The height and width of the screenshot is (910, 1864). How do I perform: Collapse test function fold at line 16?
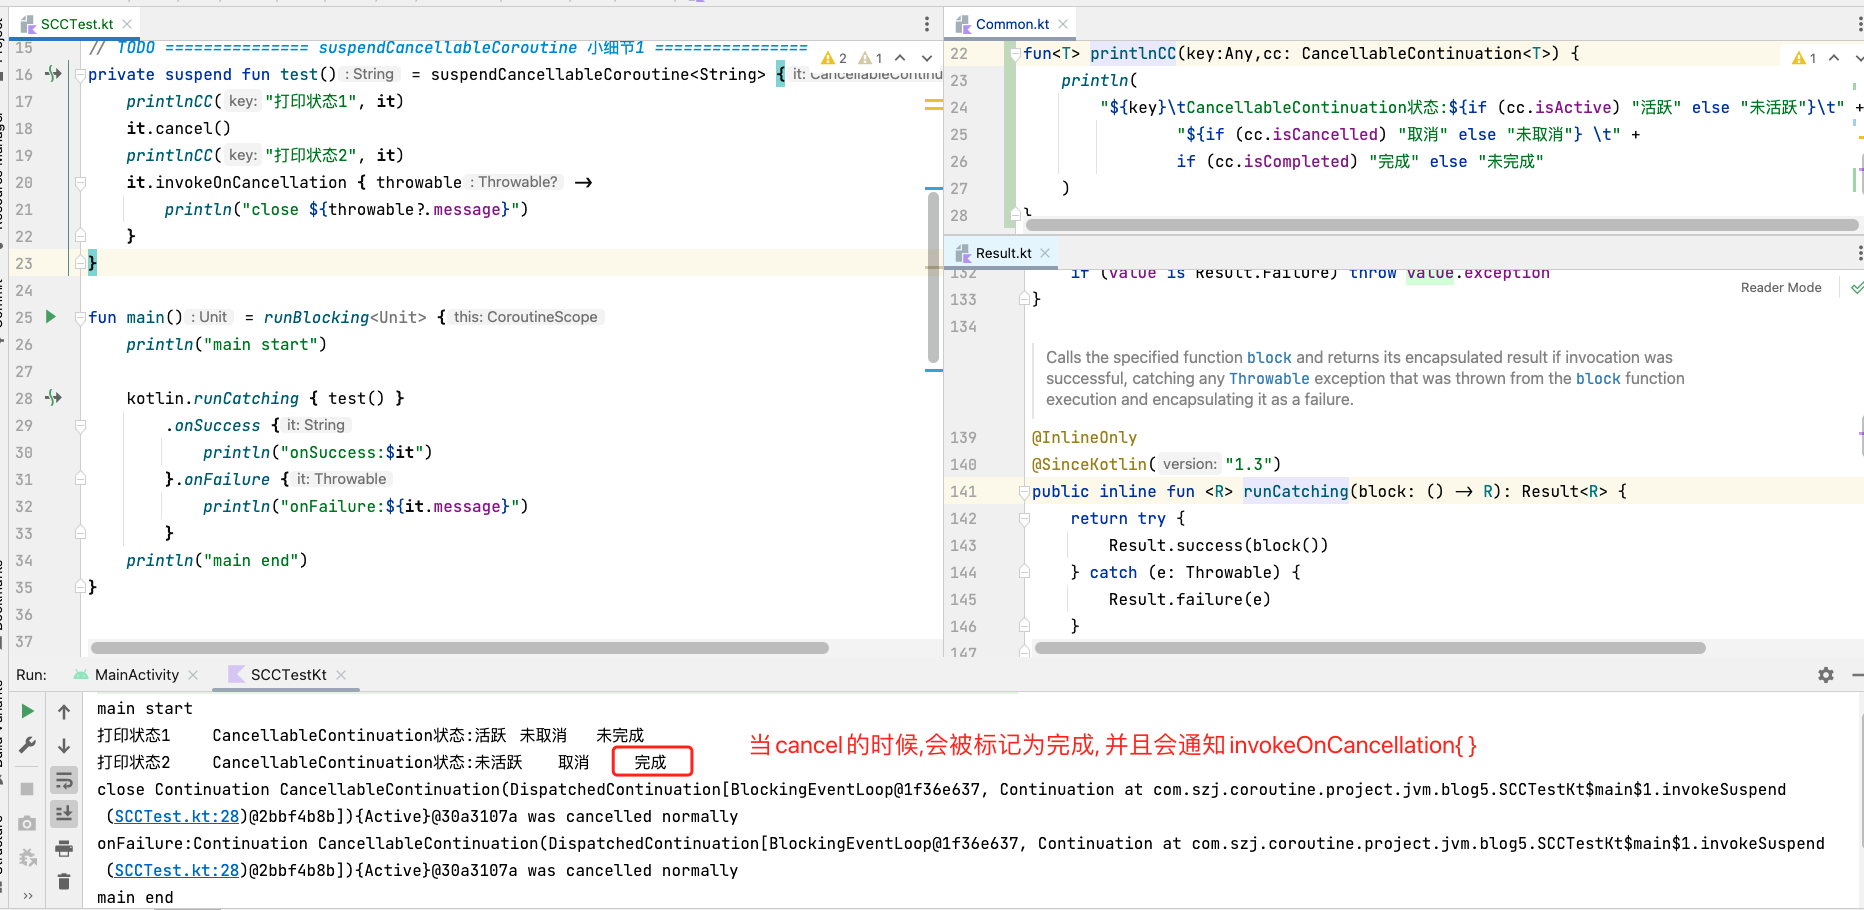coord(80,75)
